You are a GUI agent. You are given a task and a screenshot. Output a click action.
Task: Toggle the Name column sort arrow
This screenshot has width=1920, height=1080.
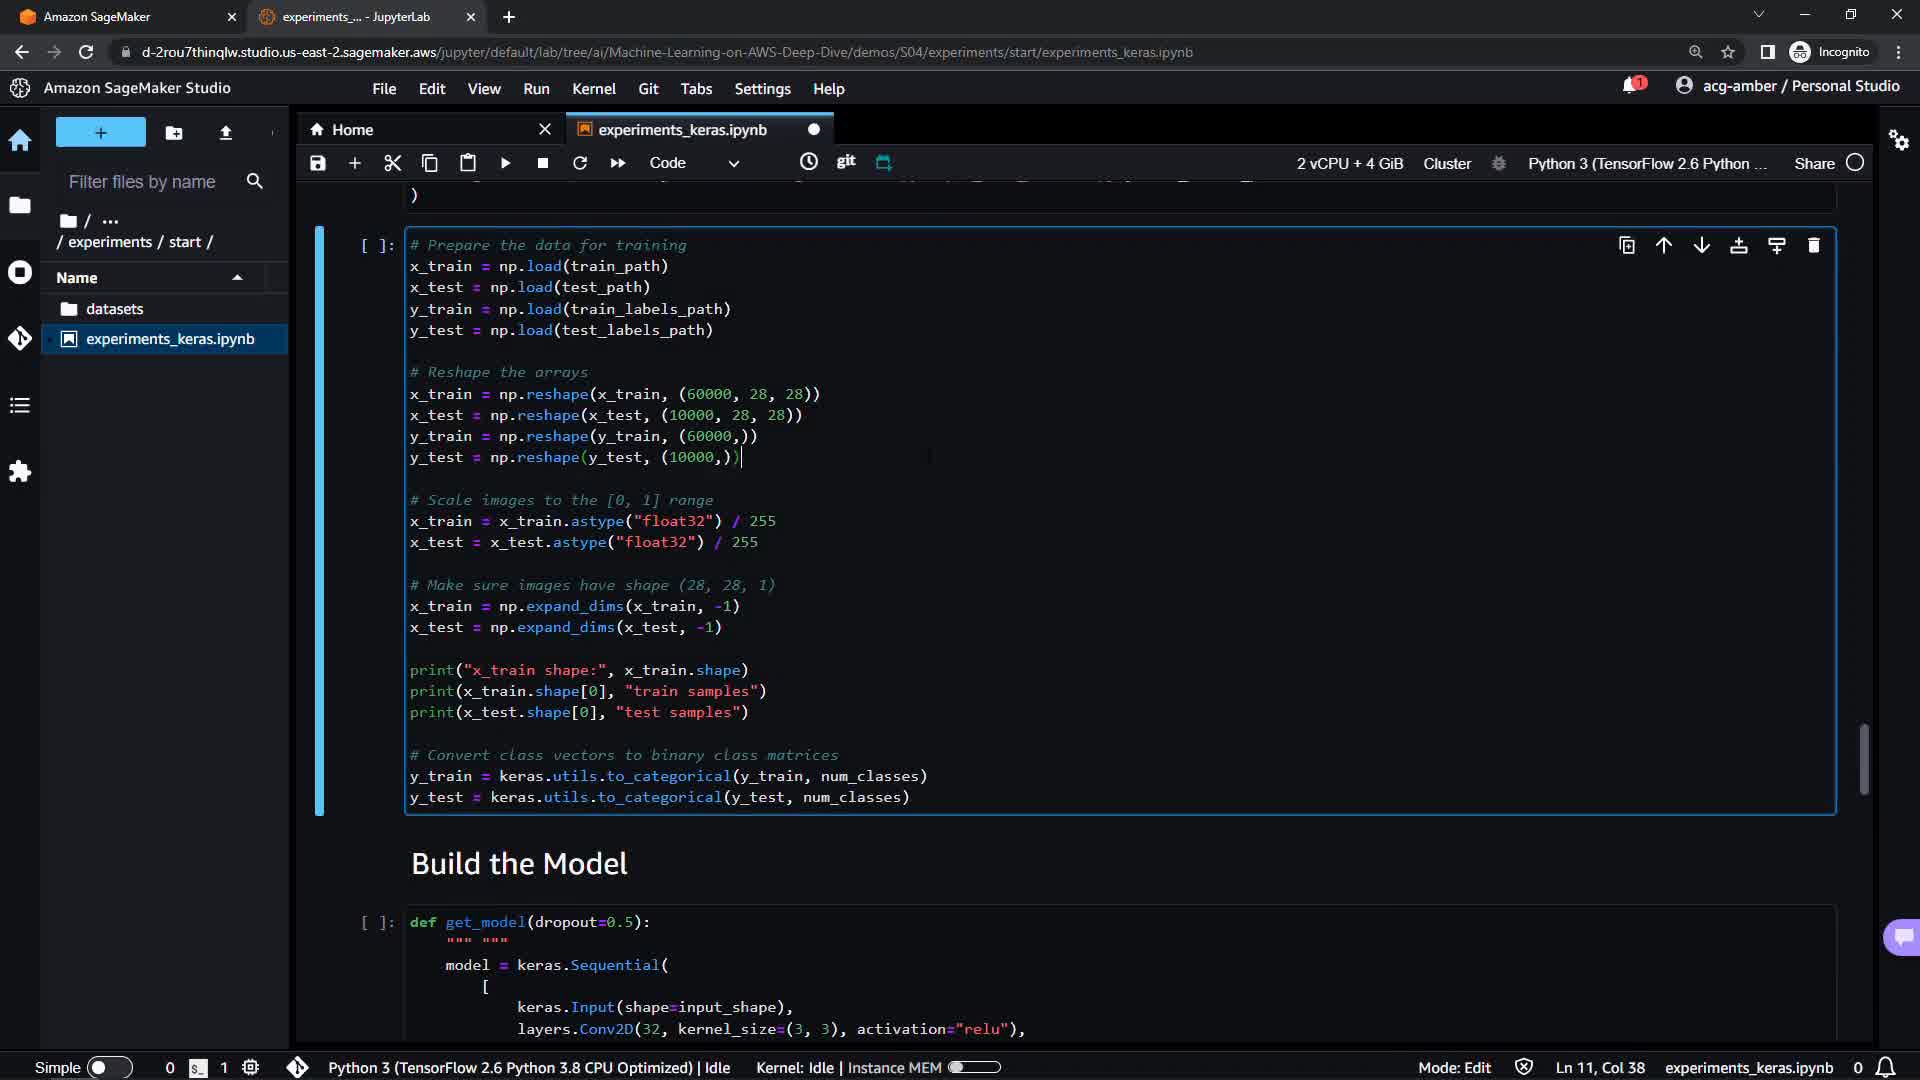(x=237, y=278)
